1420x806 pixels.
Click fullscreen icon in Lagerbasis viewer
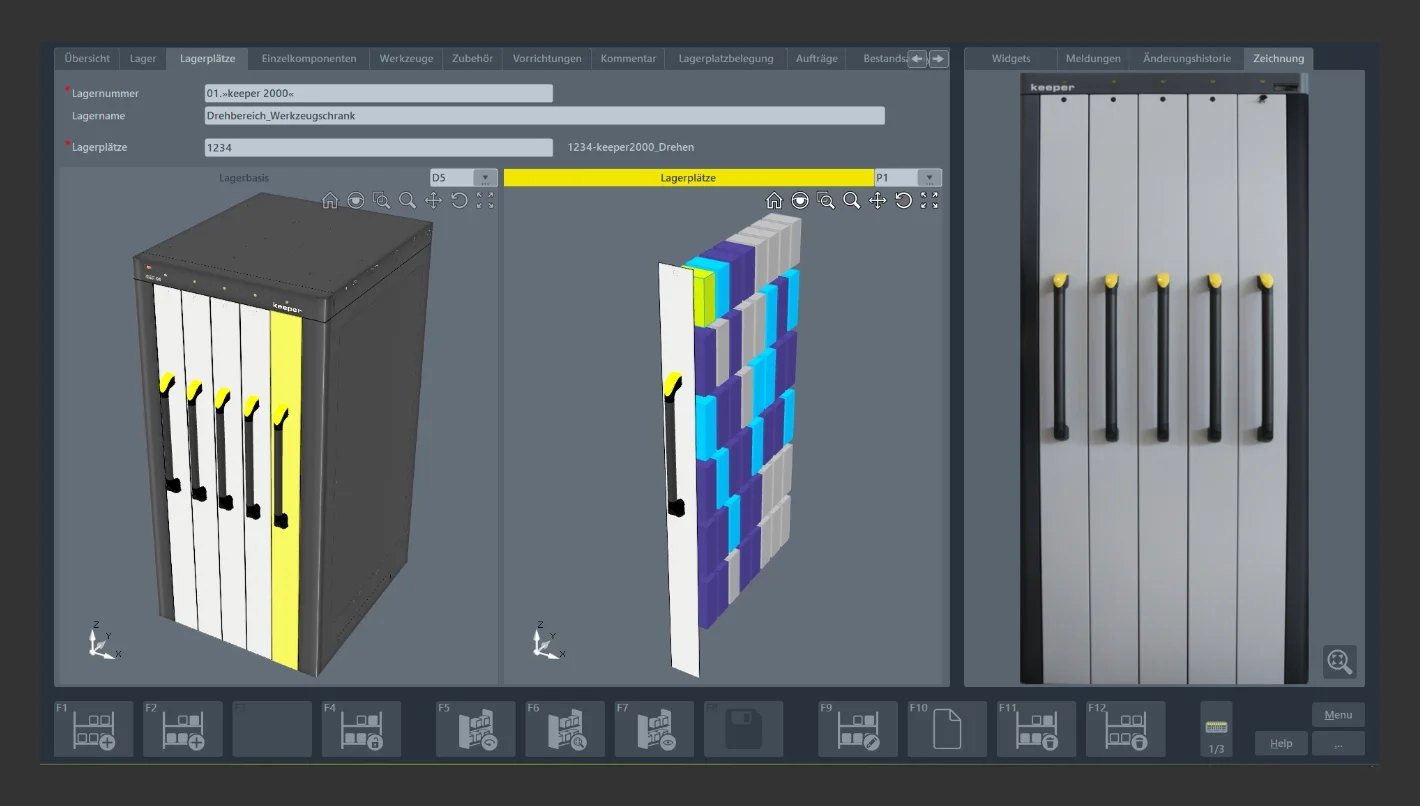(485, 200)
